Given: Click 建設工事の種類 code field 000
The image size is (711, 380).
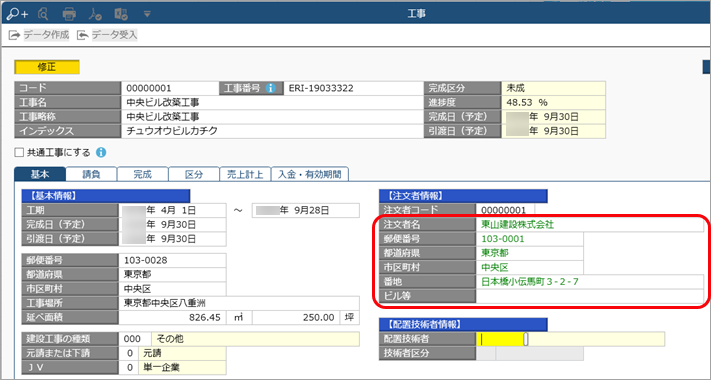Looking at the screenshot, I should (x=135, y=339).
